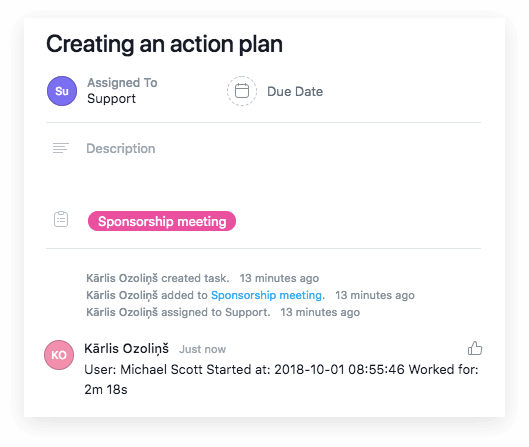Image resolution: width=529 pixels, height=447 pixels.
Task: Click the 13 minutes ago timestamp after created task
Action: [279, 278]
